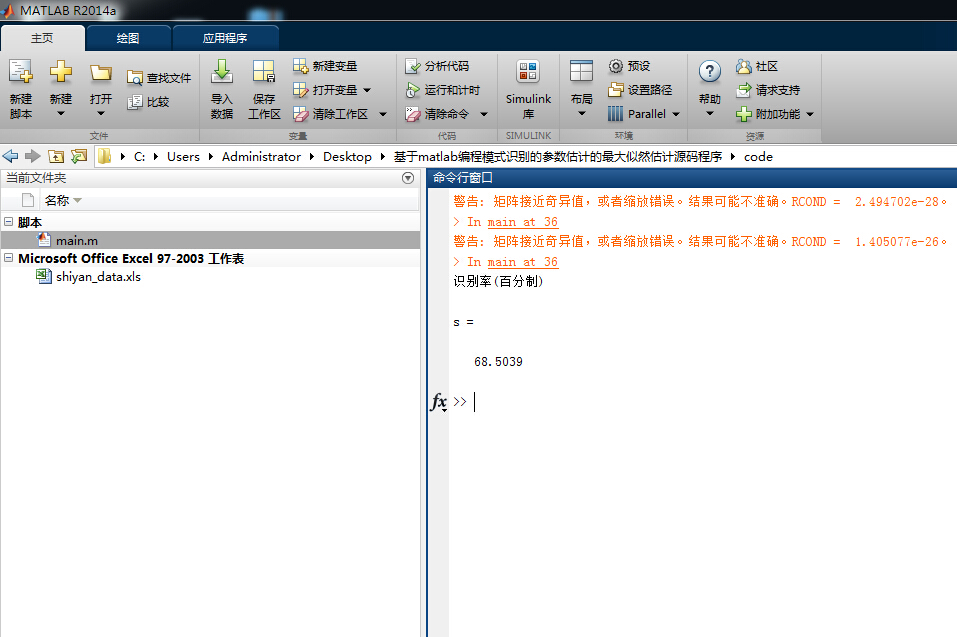Click the 附加功能 (Add-Ons) icon
Screen dimensions: 957x637
click(743, 114)
